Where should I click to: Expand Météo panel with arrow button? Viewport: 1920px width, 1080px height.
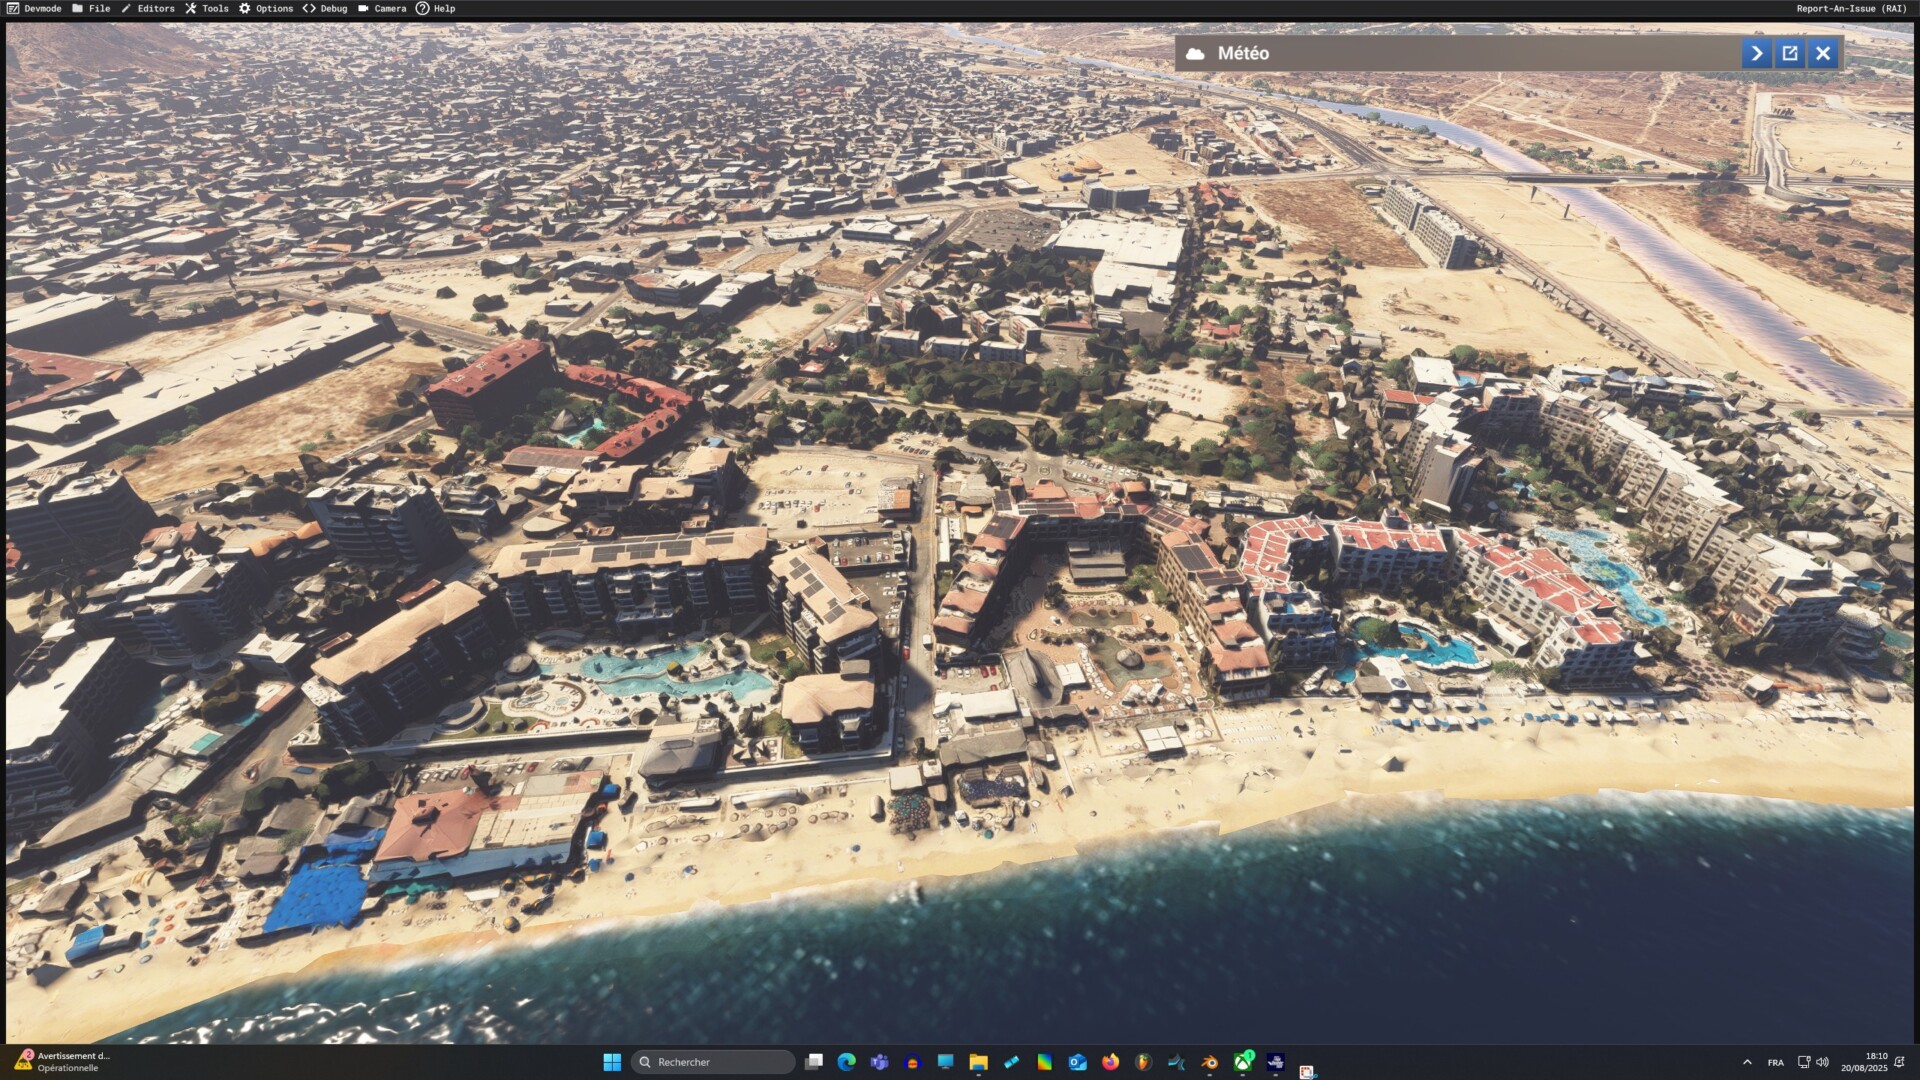pos(1756,53)
